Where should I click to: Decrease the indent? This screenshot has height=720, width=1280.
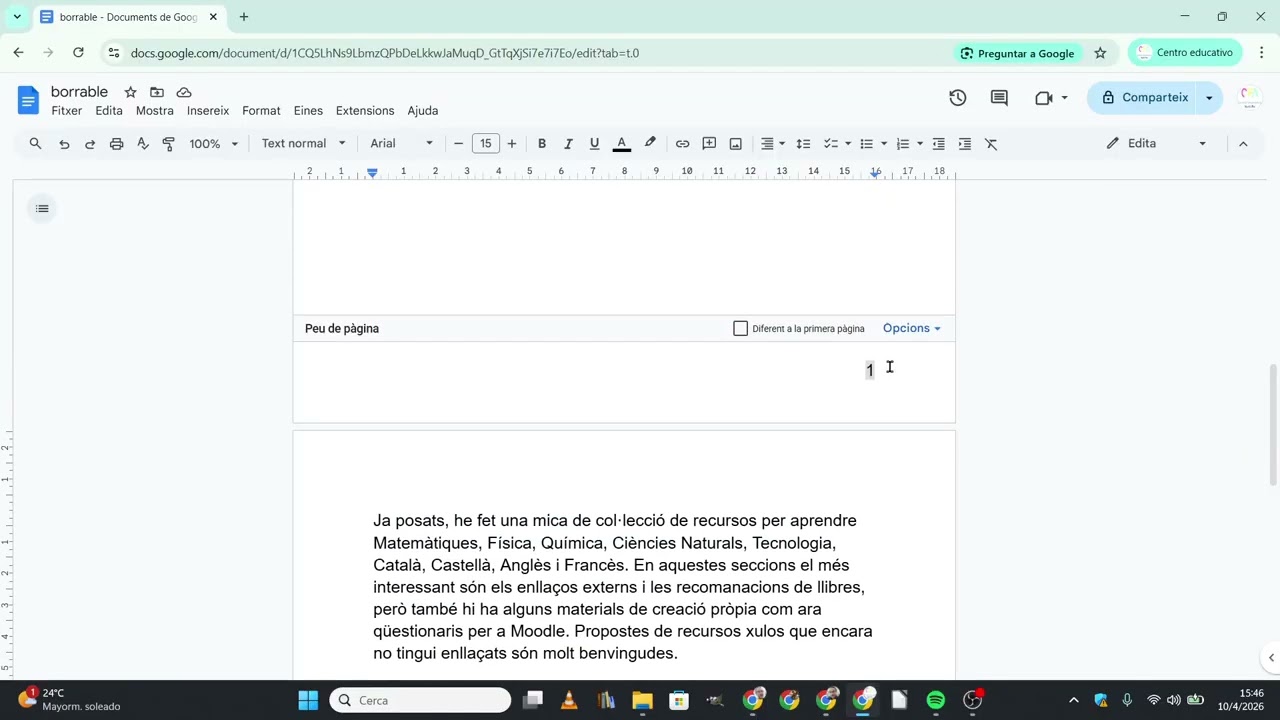939,144
